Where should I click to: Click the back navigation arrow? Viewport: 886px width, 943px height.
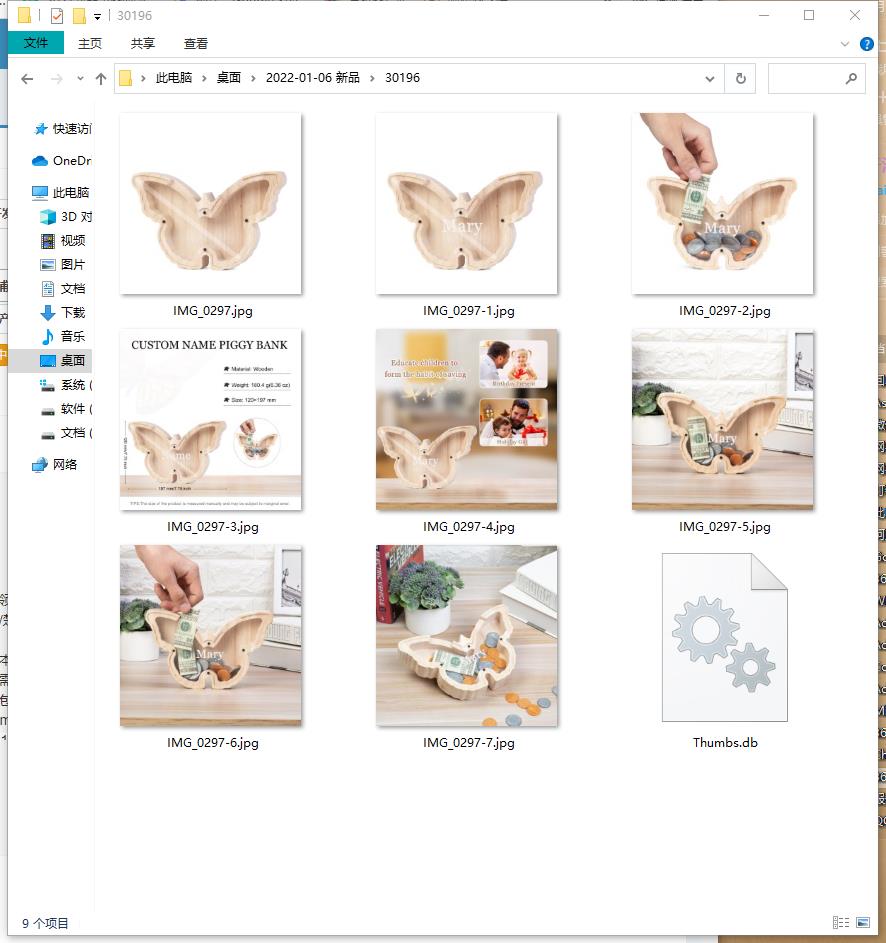click(x=27, y=78)
